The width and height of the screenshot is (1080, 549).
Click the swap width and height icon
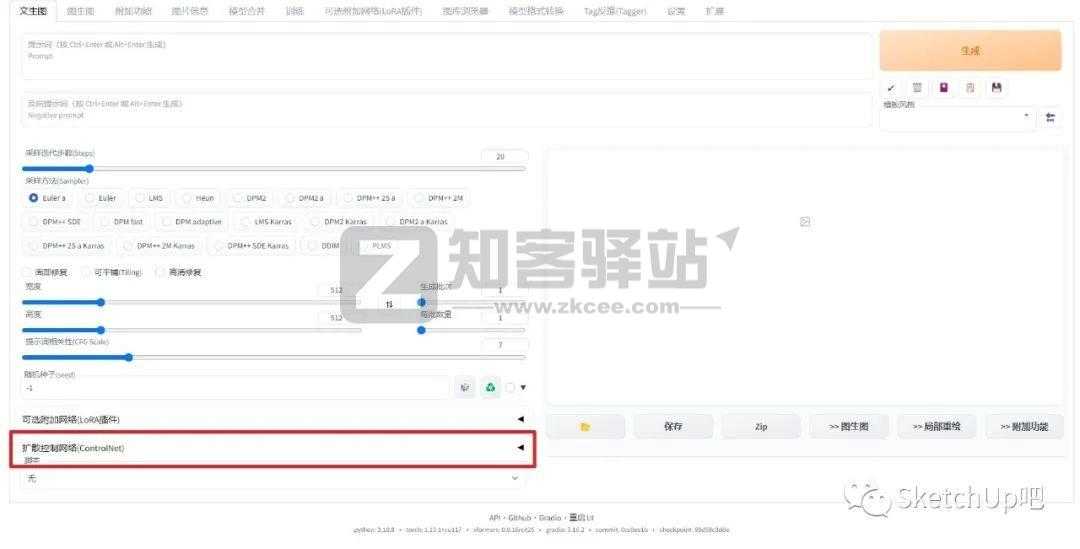[x=389, y=303]
